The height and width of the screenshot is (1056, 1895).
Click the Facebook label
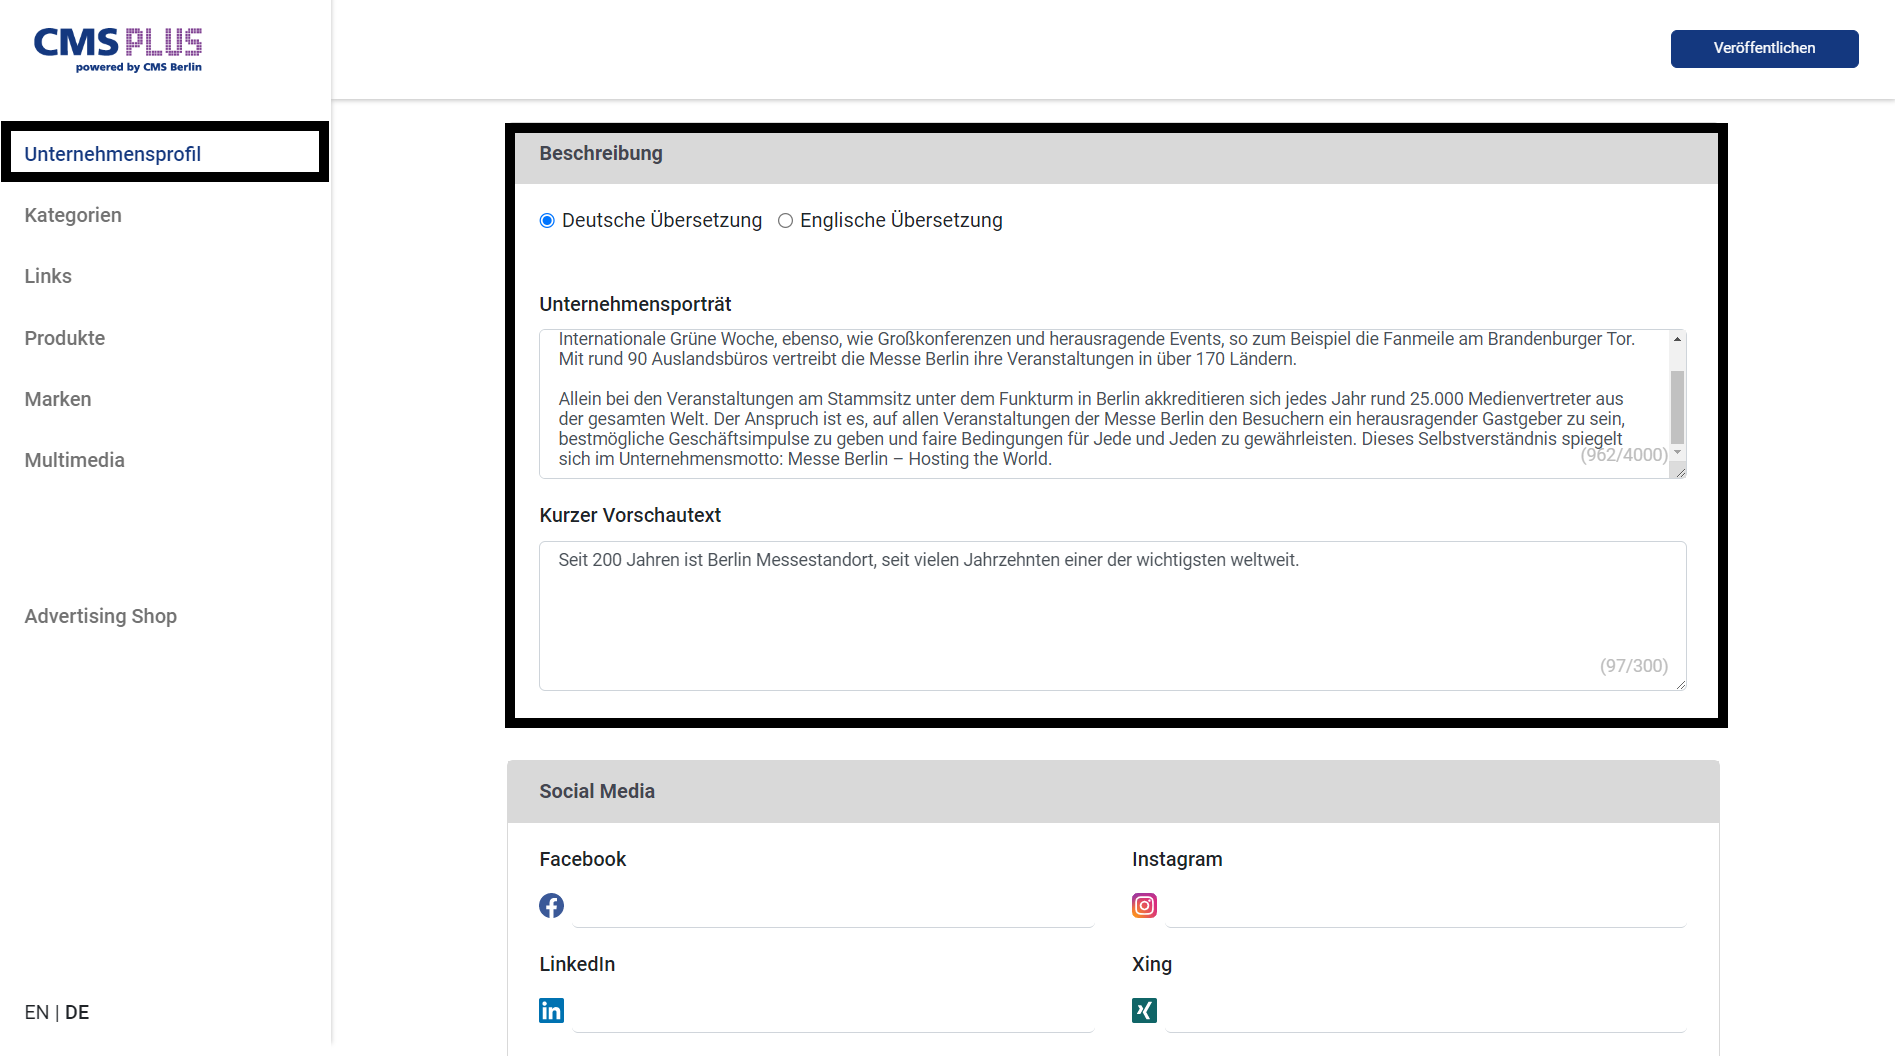tap(583, 859)
